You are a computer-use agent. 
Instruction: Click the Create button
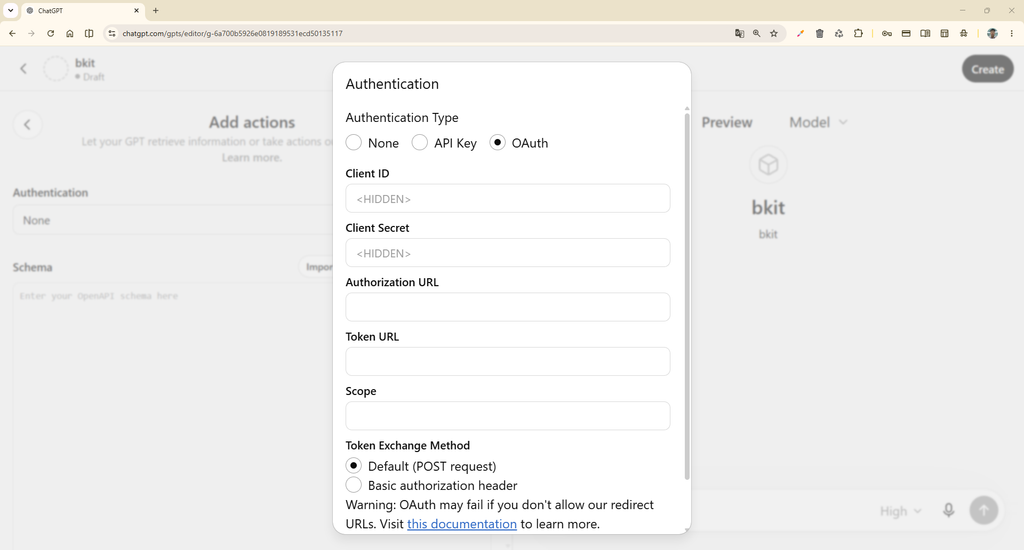tap(987, 69)
